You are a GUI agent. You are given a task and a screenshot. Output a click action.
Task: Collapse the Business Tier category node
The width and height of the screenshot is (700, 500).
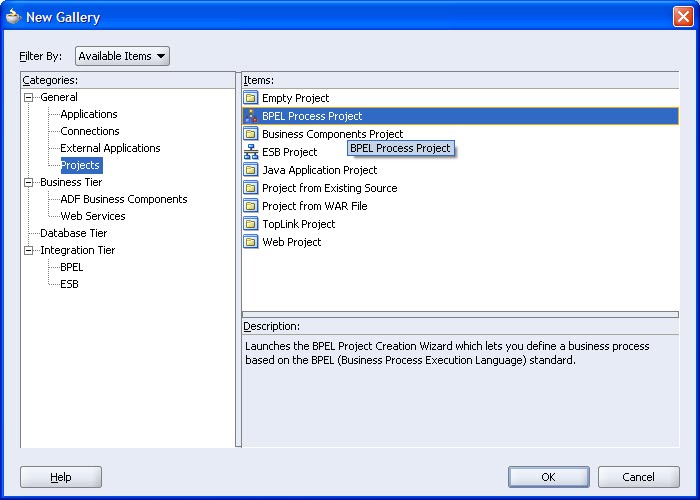pyautogui.click(x=29, y=182)
